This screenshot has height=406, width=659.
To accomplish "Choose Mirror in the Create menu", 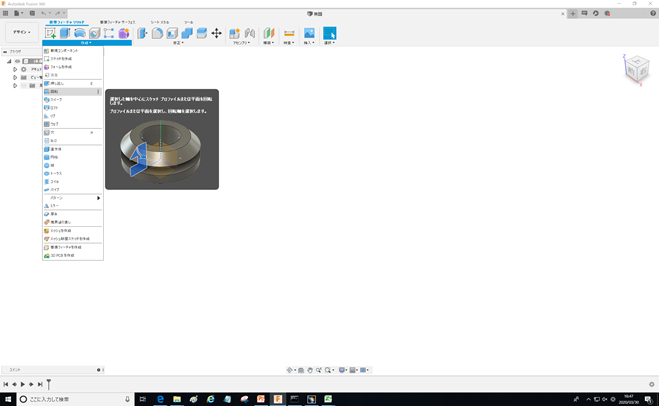I will pyautogui.click(x=73, y=206).
